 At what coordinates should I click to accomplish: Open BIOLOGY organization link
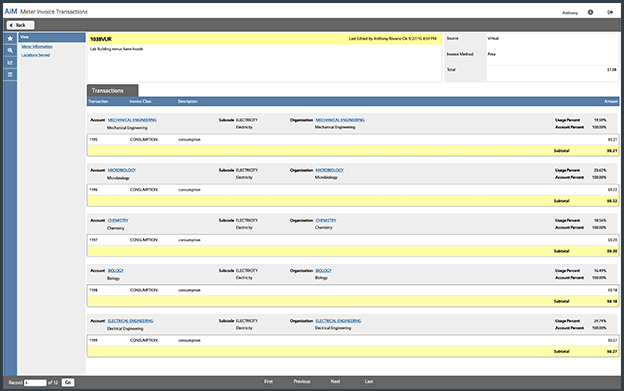click(324, 270)
